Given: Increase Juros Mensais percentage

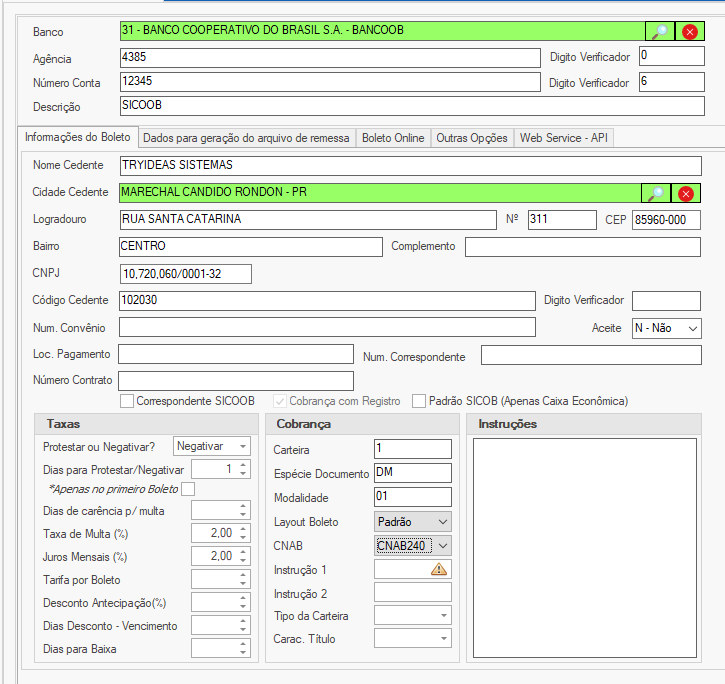Looking at the screenshot, I should [243, 552].
